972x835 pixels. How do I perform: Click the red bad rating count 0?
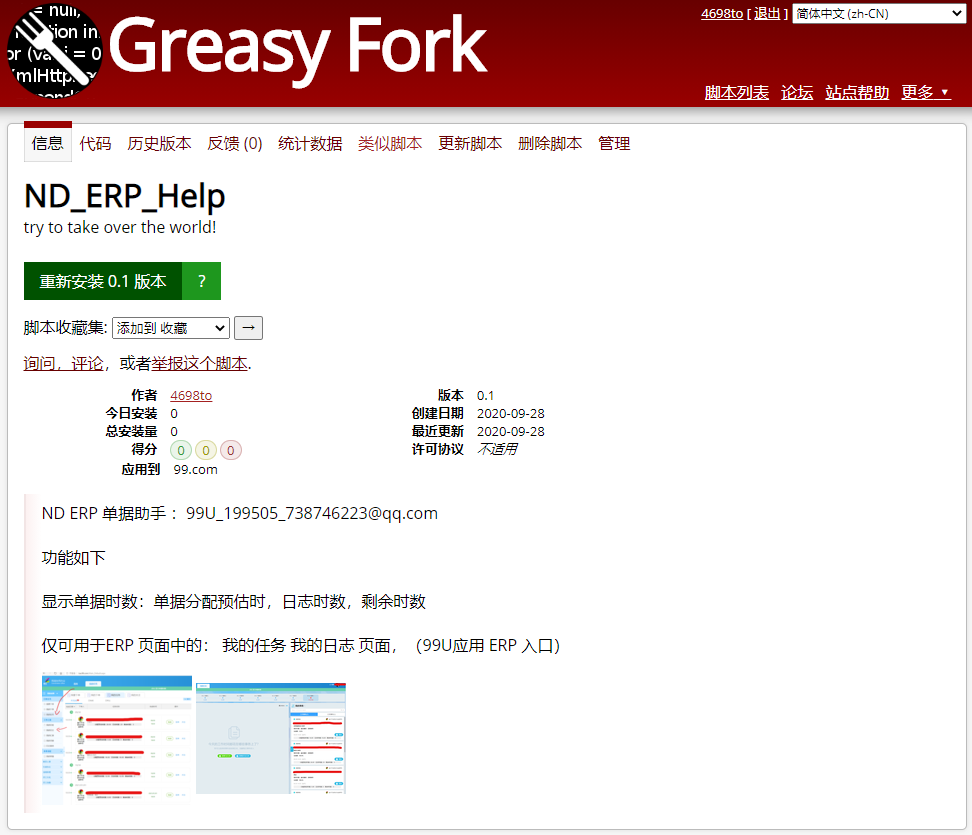click(231, 451)
